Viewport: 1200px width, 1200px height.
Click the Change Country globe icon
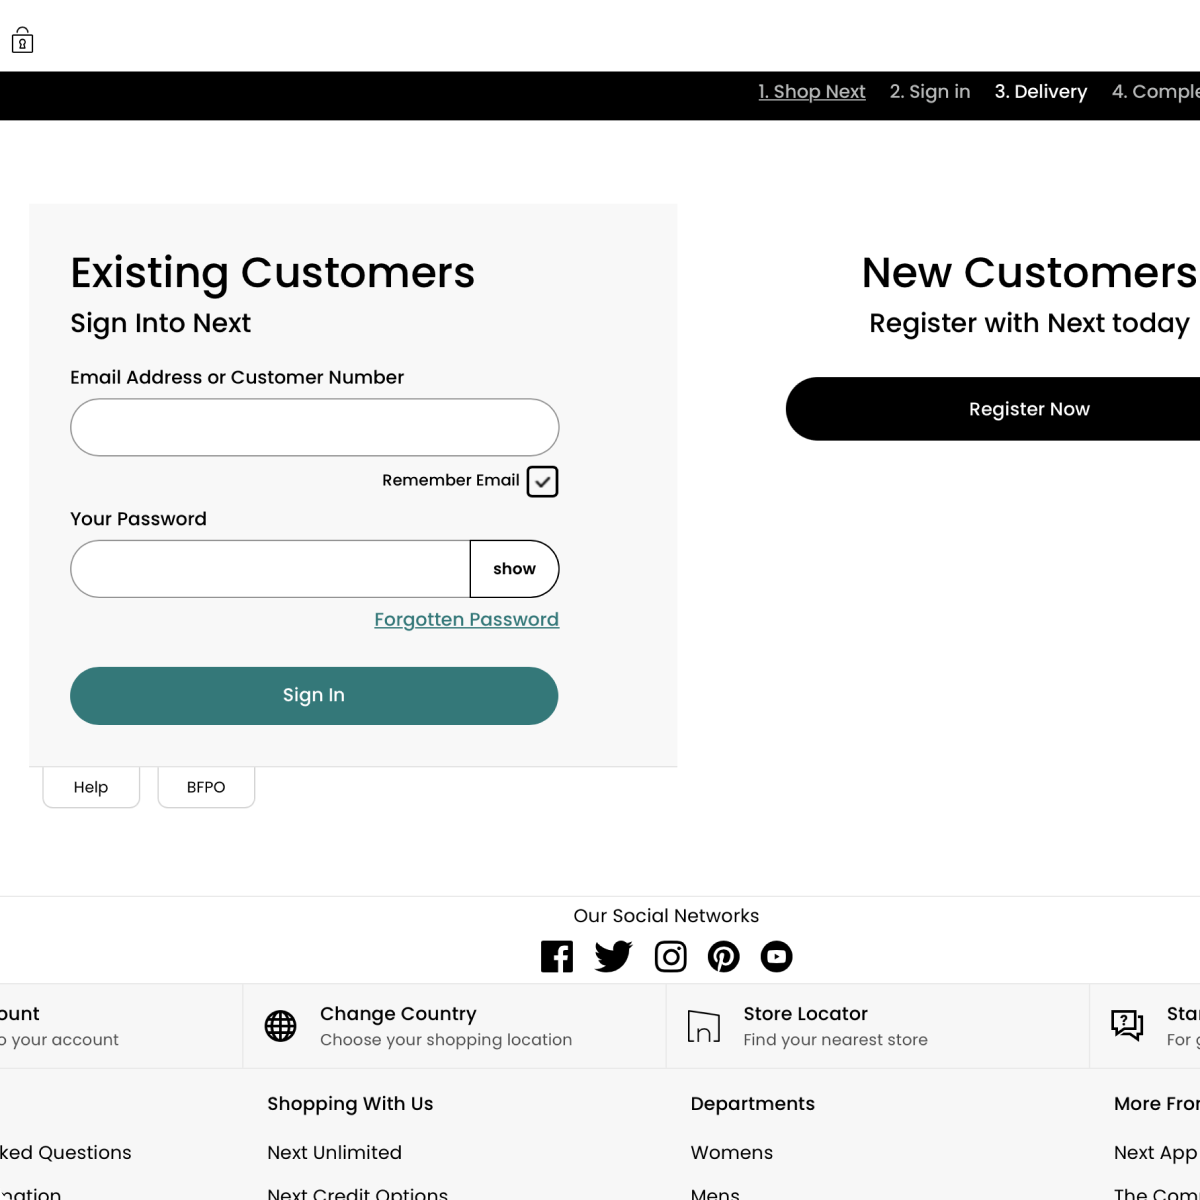280,1026
